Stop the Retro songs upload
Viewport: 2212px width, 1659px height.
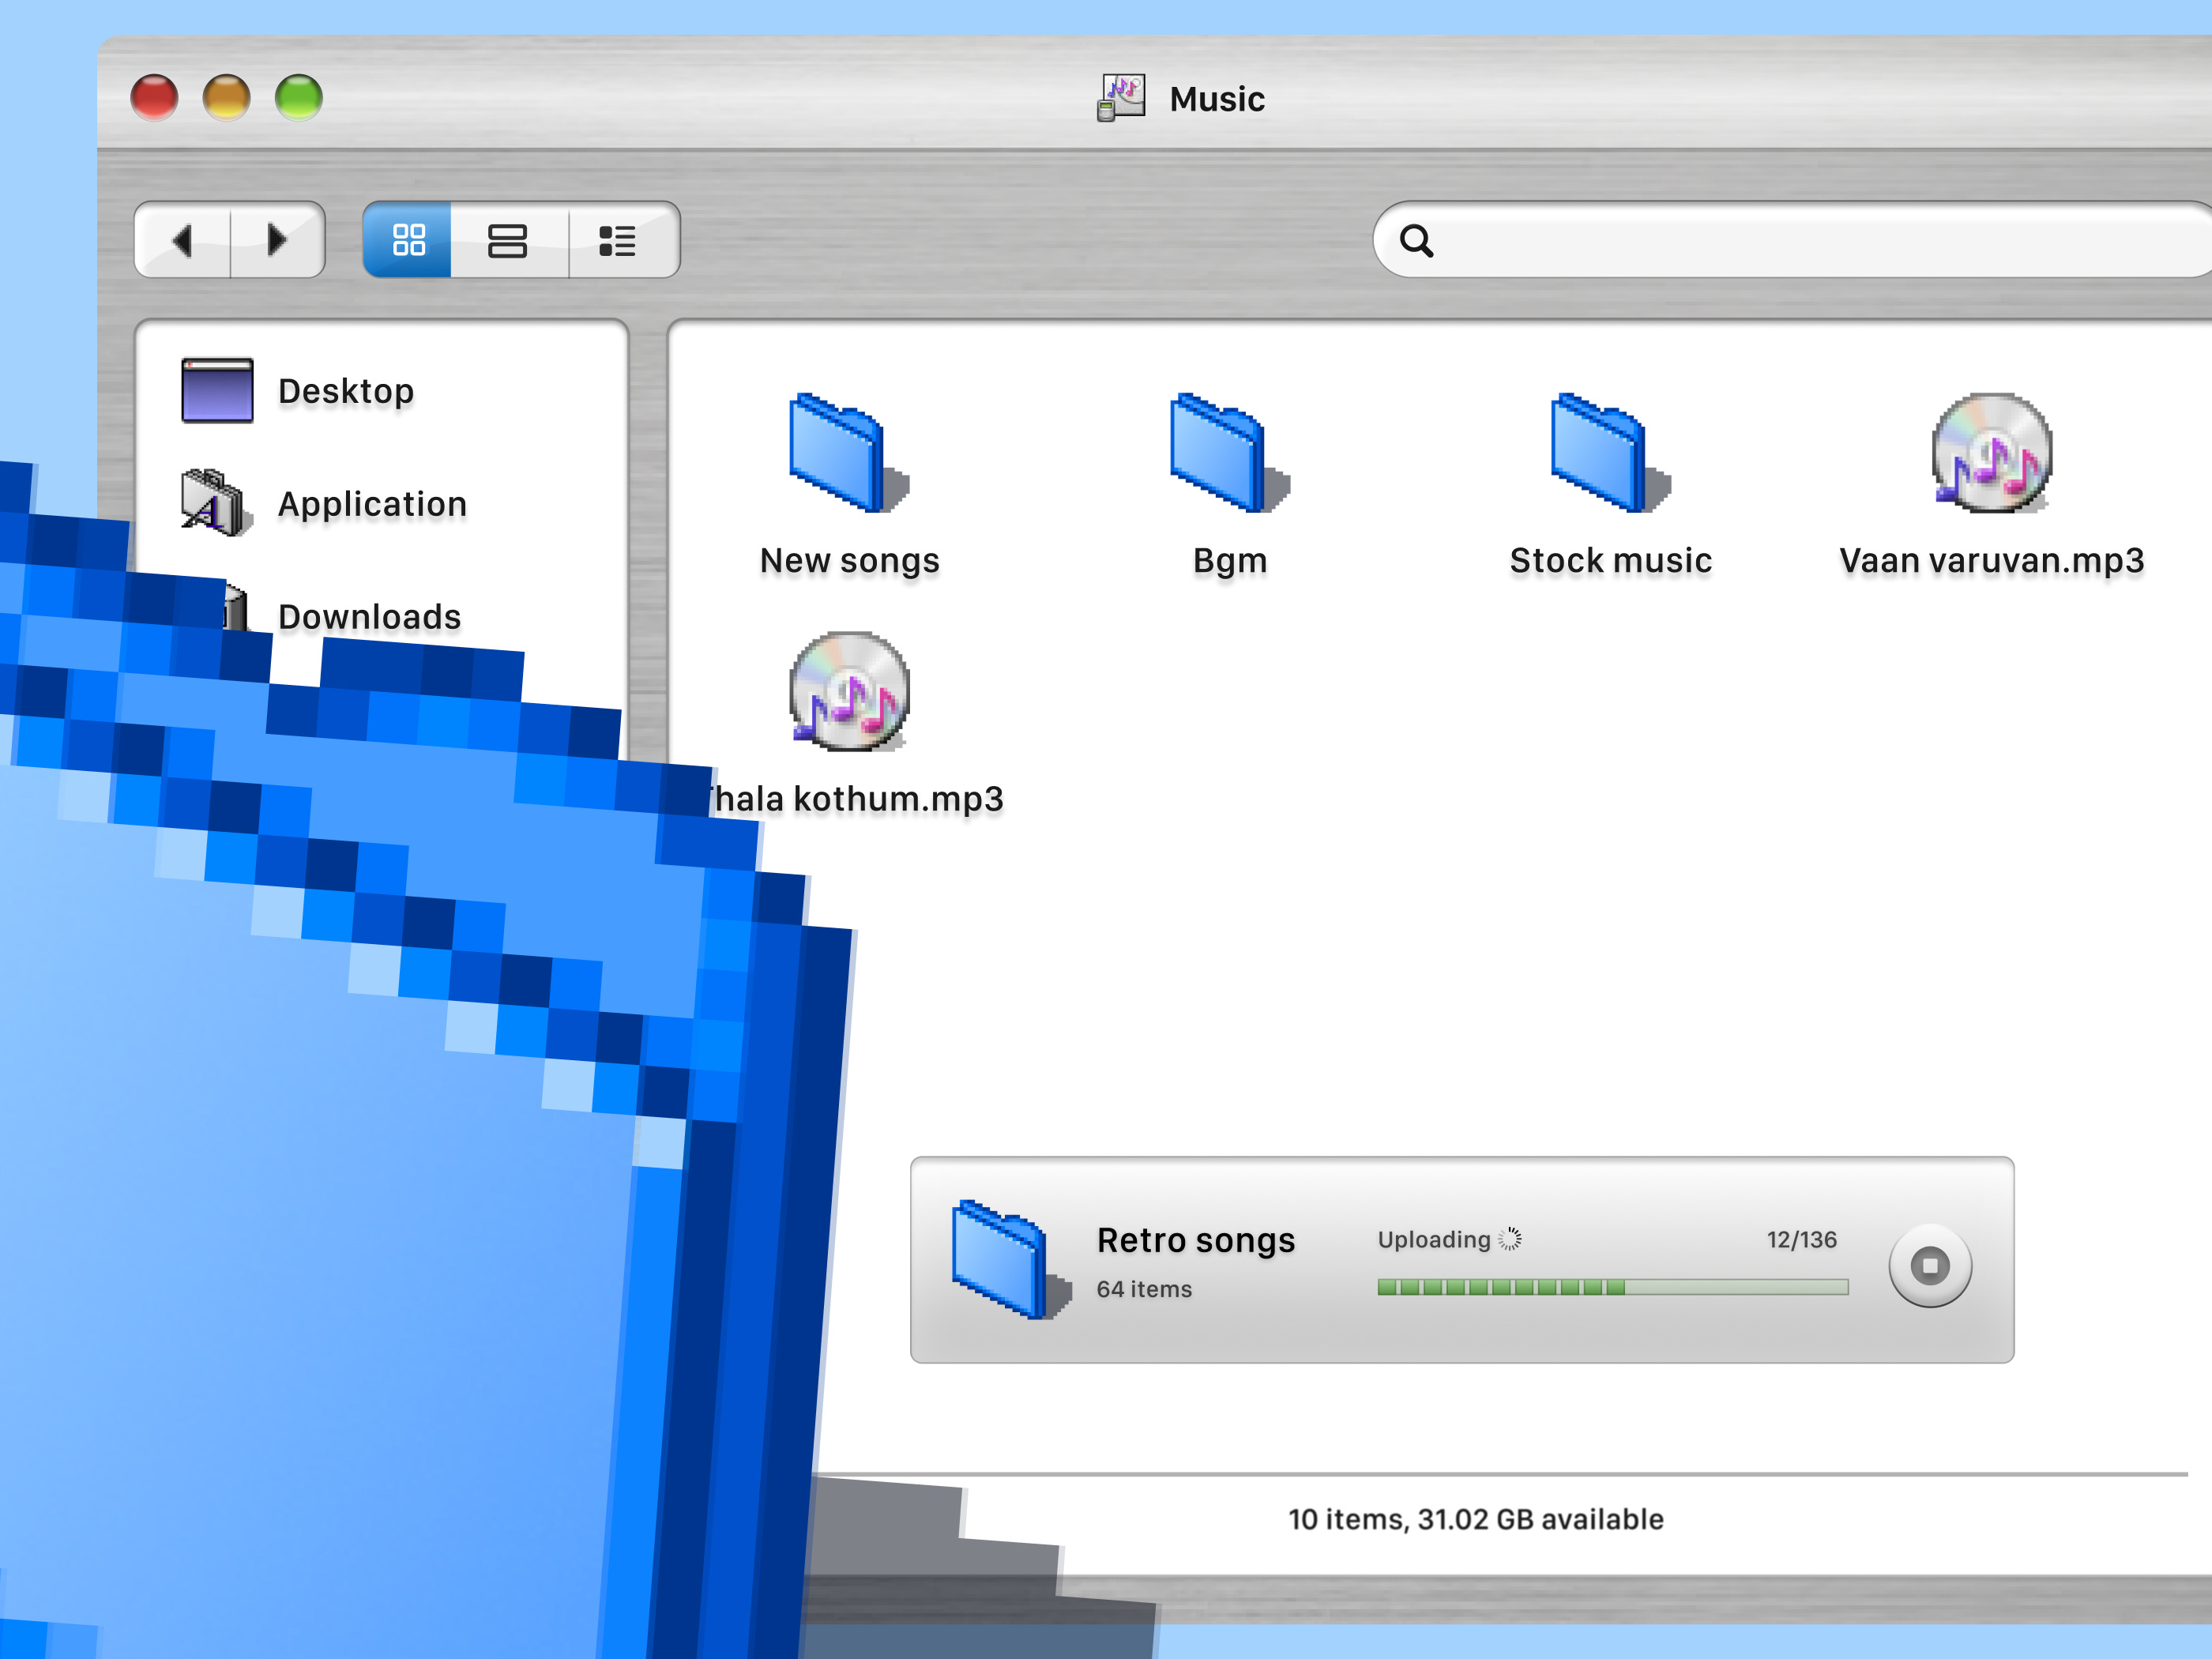(1930, 1265)
